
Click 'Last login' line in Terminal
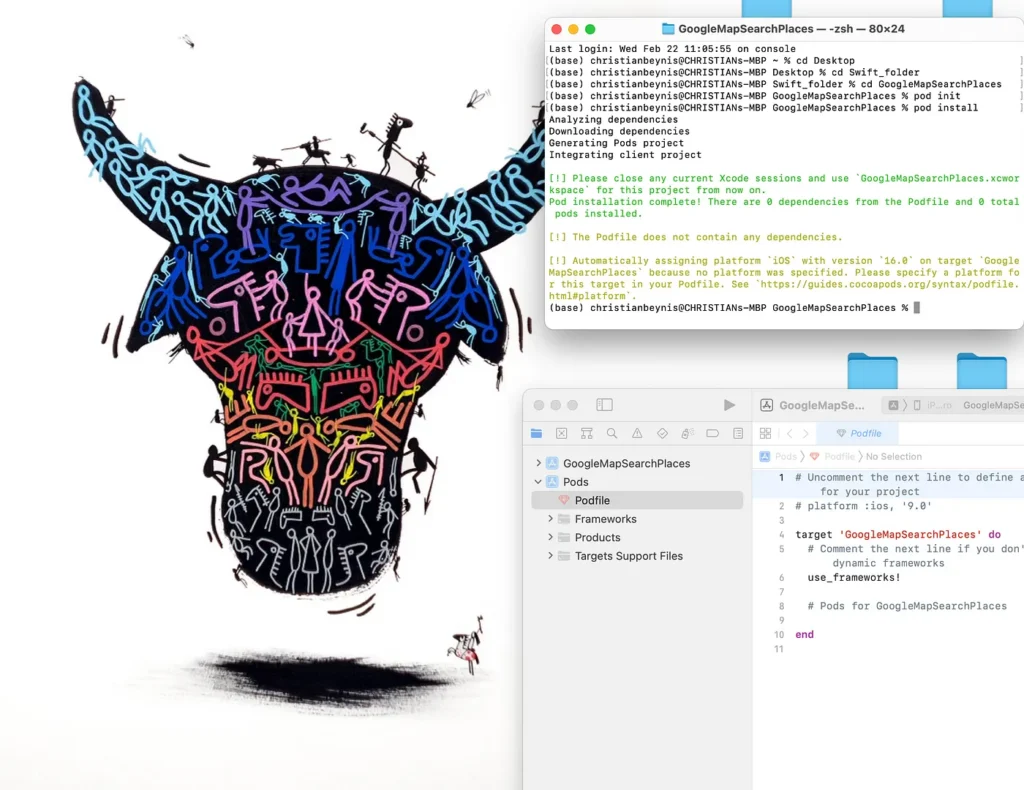pos(672,49)
